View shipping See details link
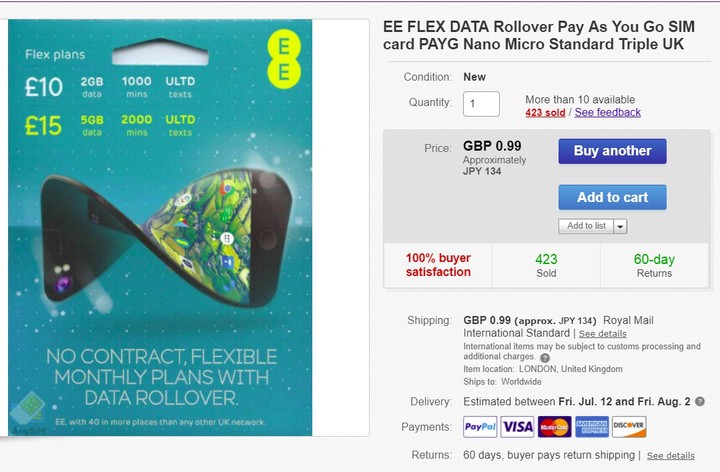Image resolution: width=720 pixels, height=472 pixels. 603,333
